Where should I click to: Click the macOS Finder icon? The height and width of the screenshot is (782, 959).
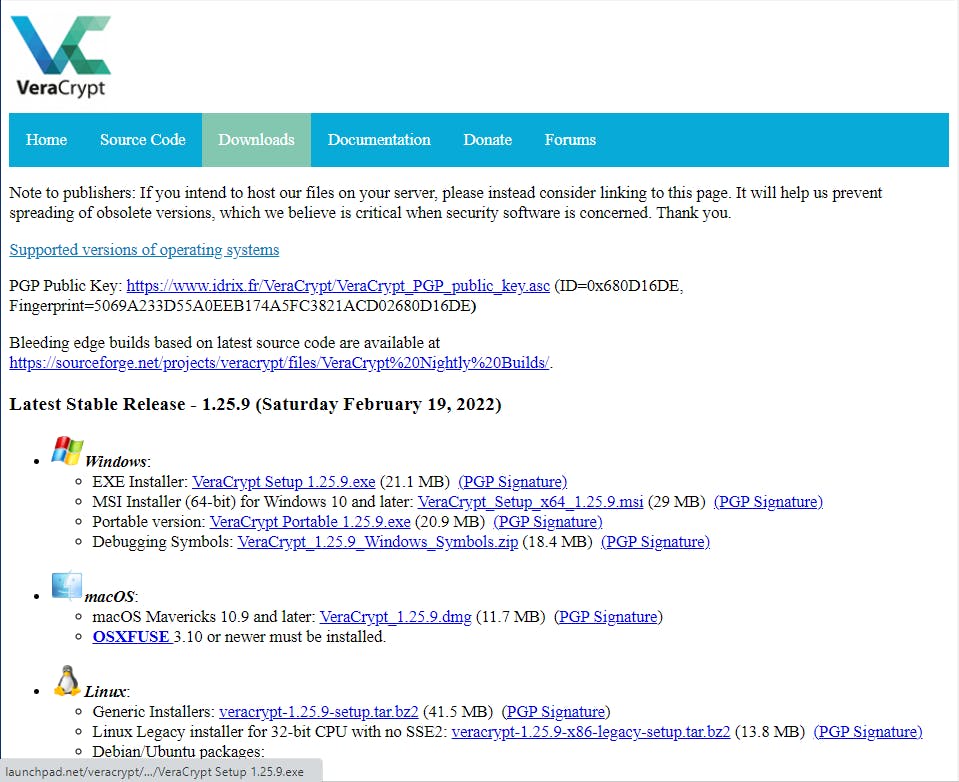(67, 586)
